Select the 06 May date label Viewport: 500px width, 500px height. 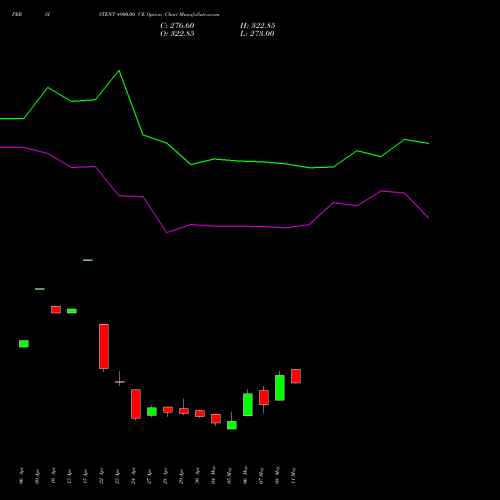click(x=246, y=475)
